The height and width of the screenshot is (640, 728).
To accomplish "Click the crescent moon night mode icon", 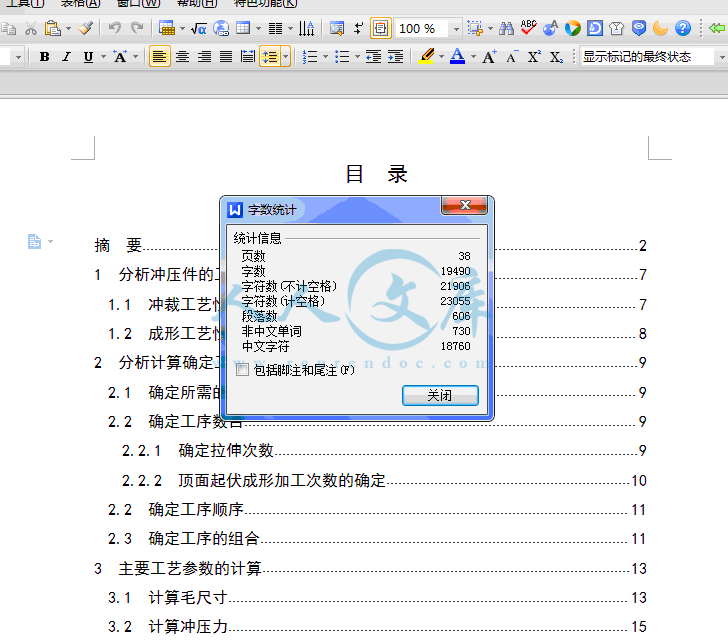I will pyautogui.click(x=660, y=29).
